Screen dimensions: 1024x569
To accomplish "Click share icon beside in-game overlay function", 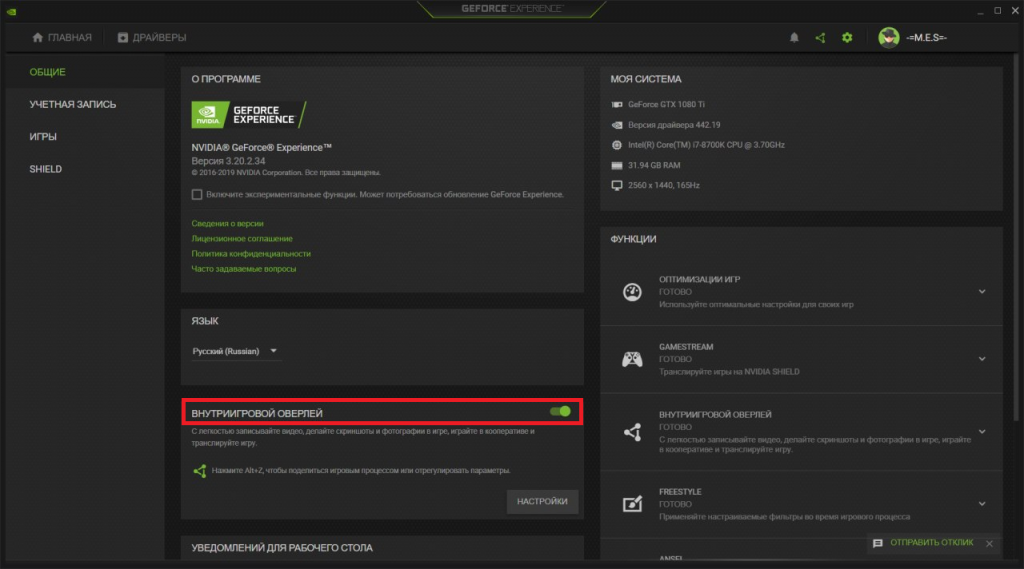I will [632, 432].
